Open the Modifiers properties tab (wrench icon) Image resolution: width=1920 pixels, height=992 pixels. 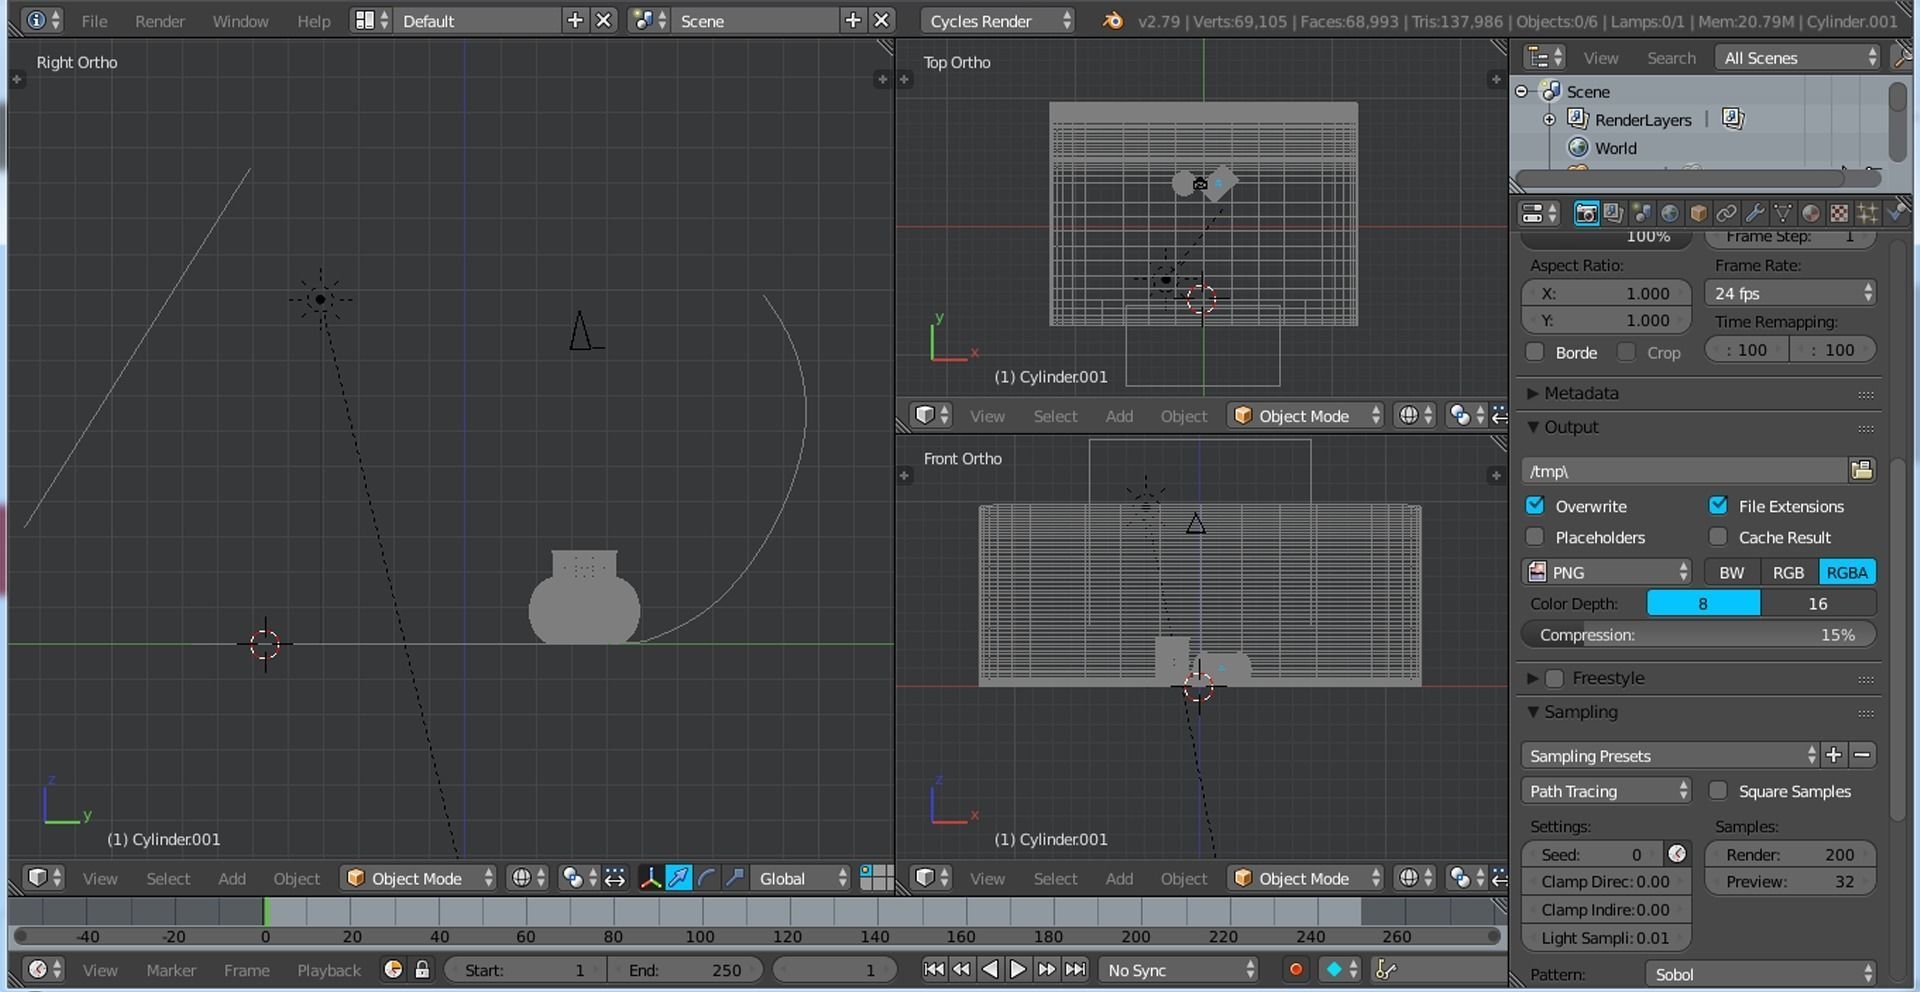tap(1754, 214)
